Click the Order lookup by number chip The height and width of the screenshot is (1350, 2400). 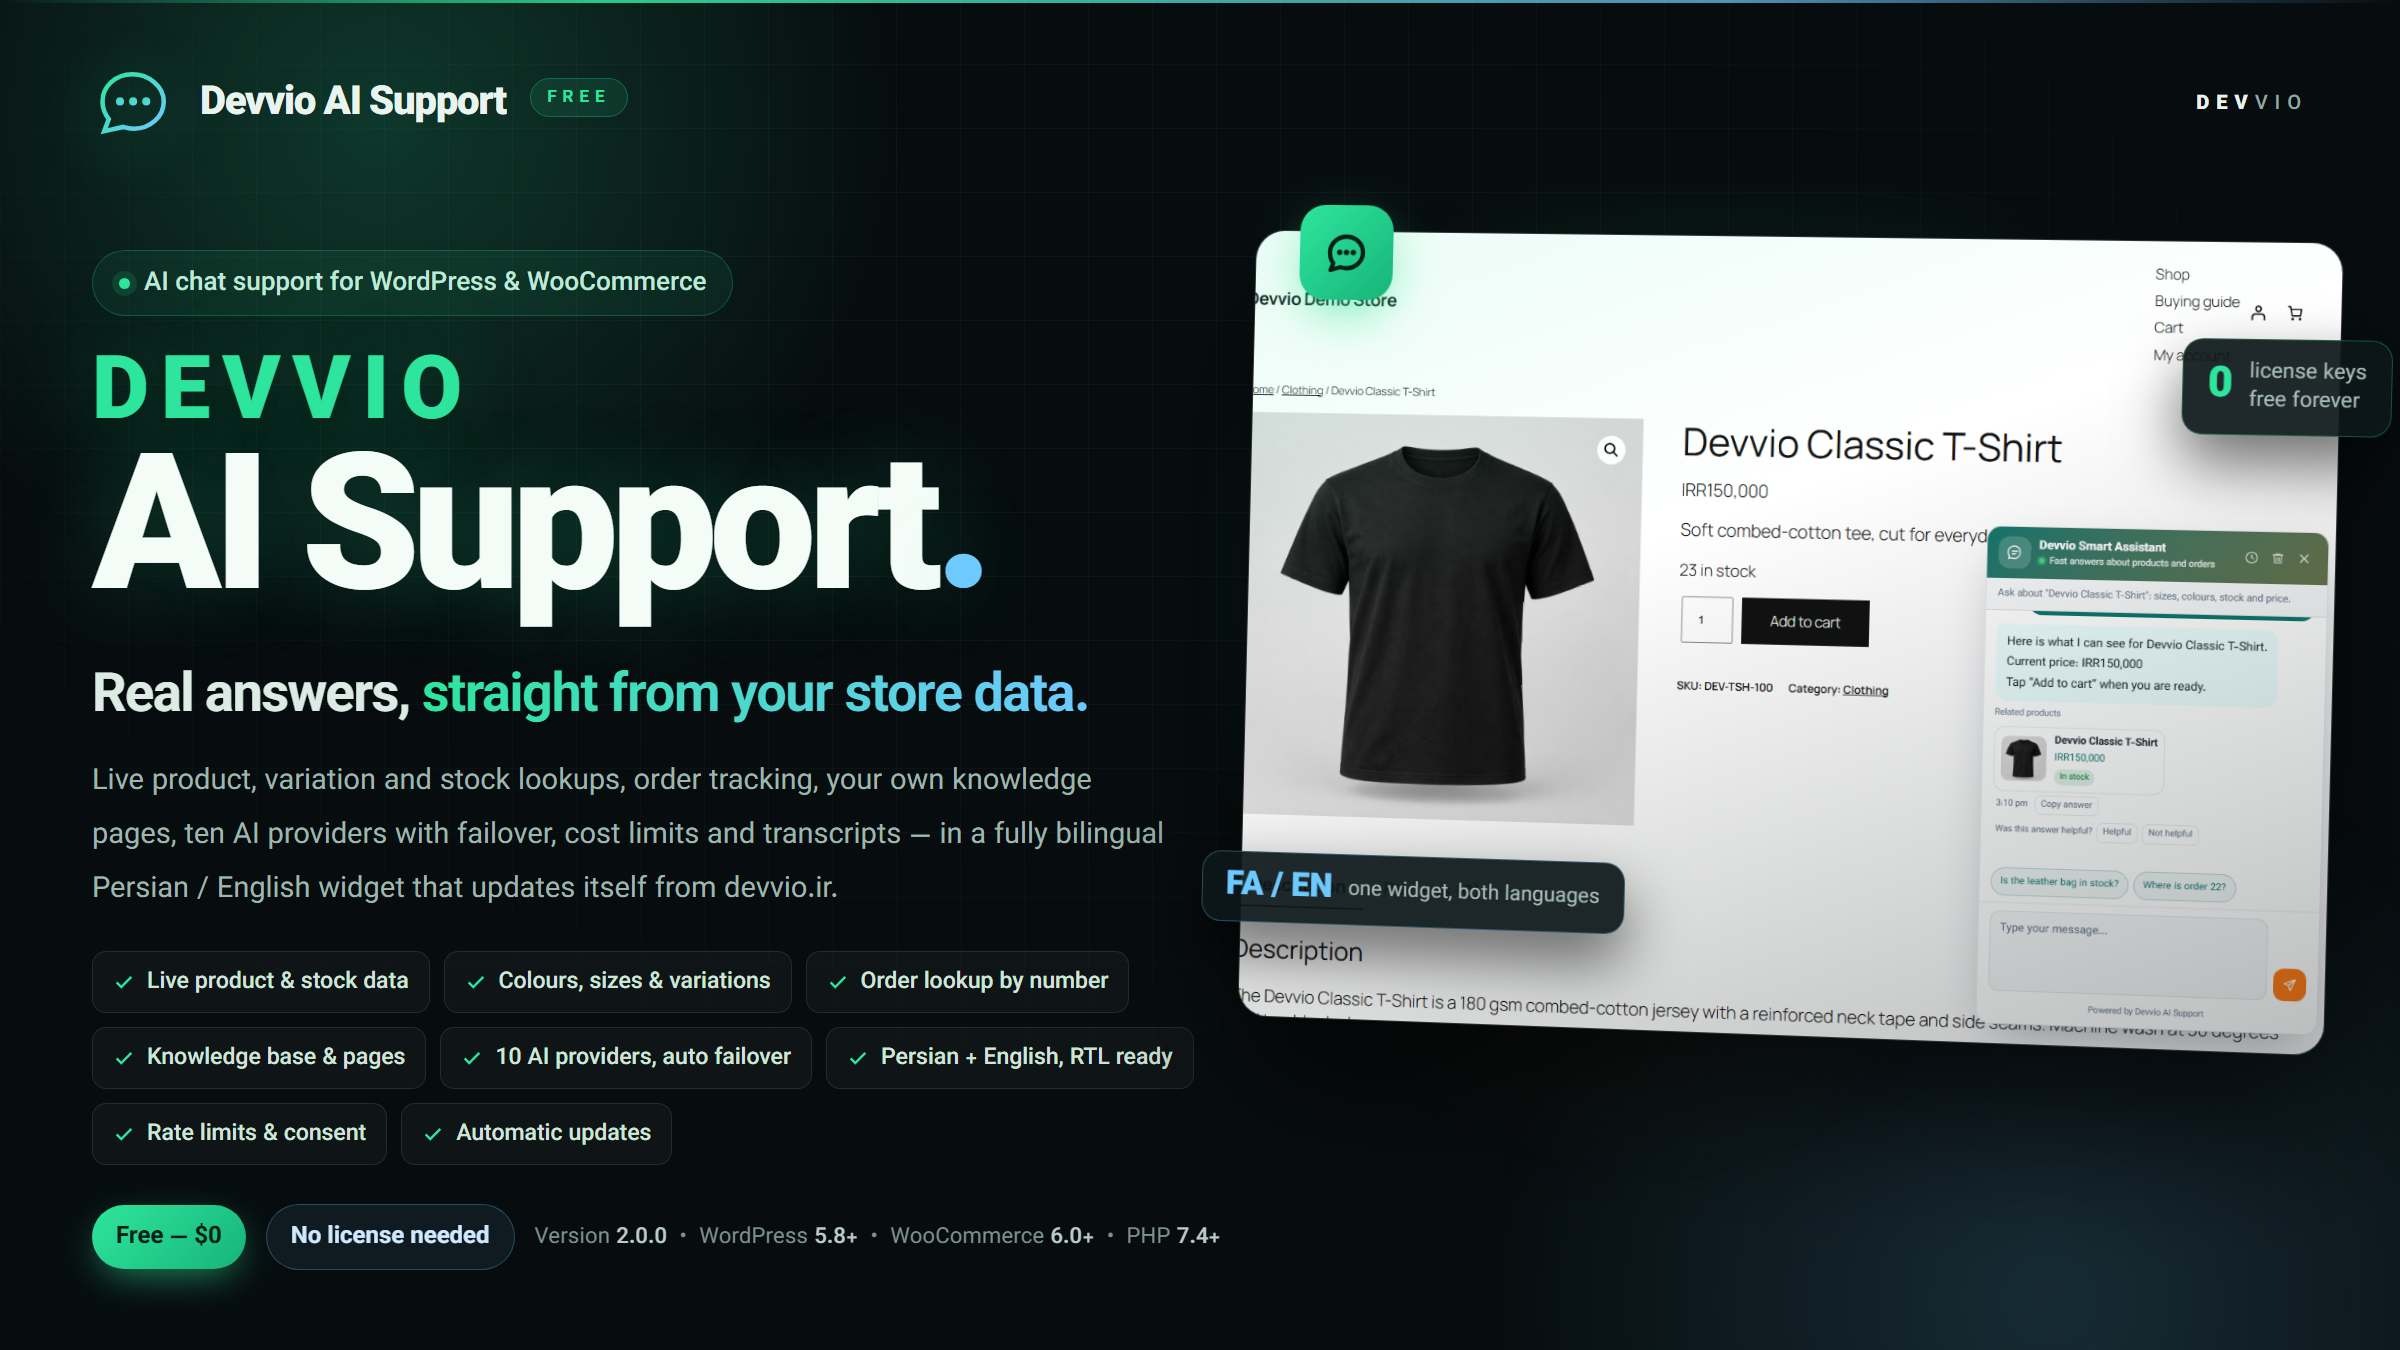968,981
